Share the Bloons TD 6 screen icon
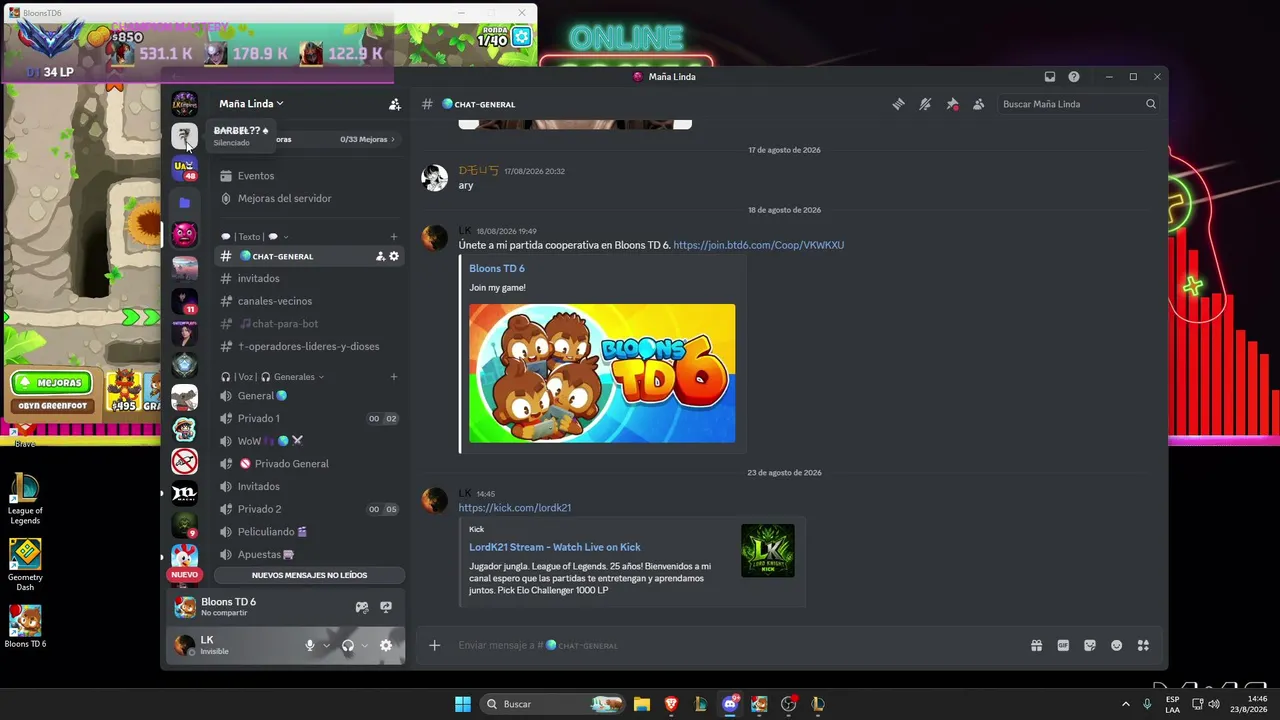The image size is (1280, 720). tap(386, 607)
